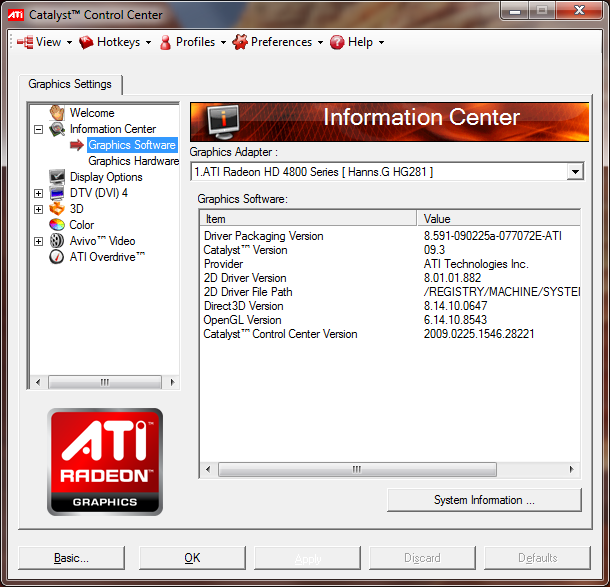The height and width of the screenshot is (587, 610).
Task: Open ATI Overdrive via gauge icon
Action: [x=57, y=257]
